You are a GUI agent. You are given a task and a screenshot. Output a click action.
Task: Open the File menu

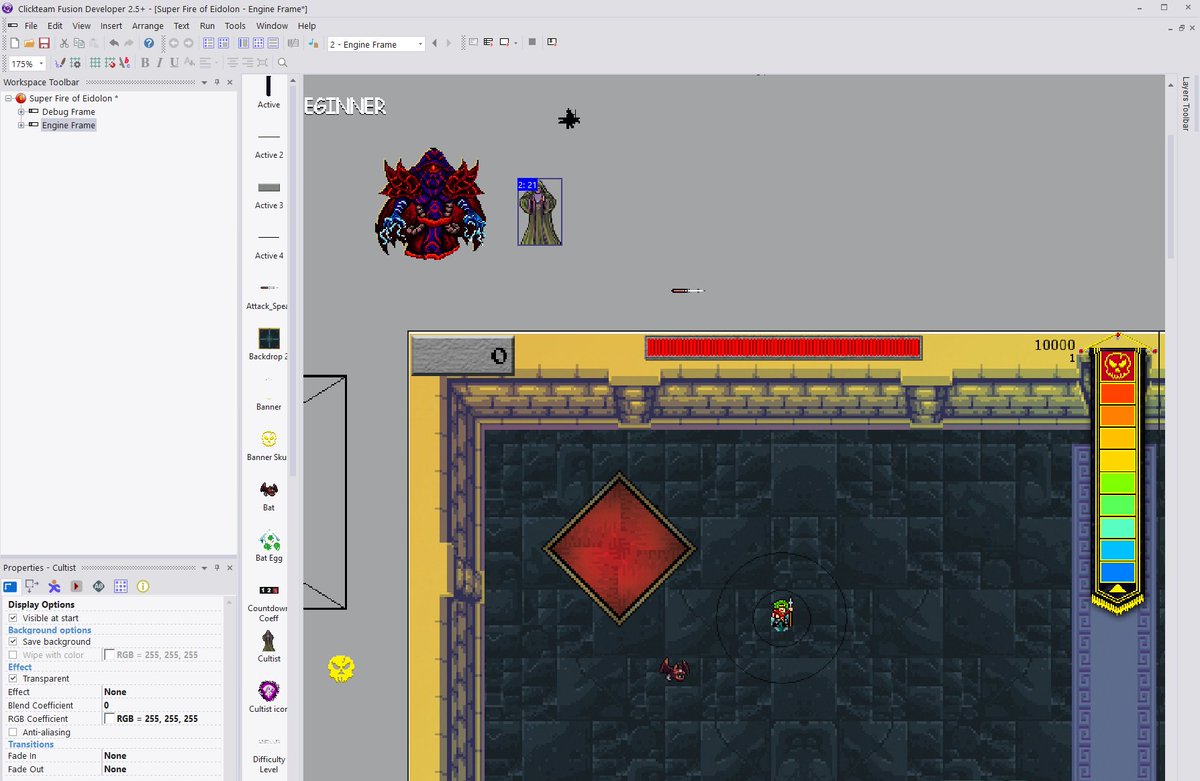click(x=31, y=26)
